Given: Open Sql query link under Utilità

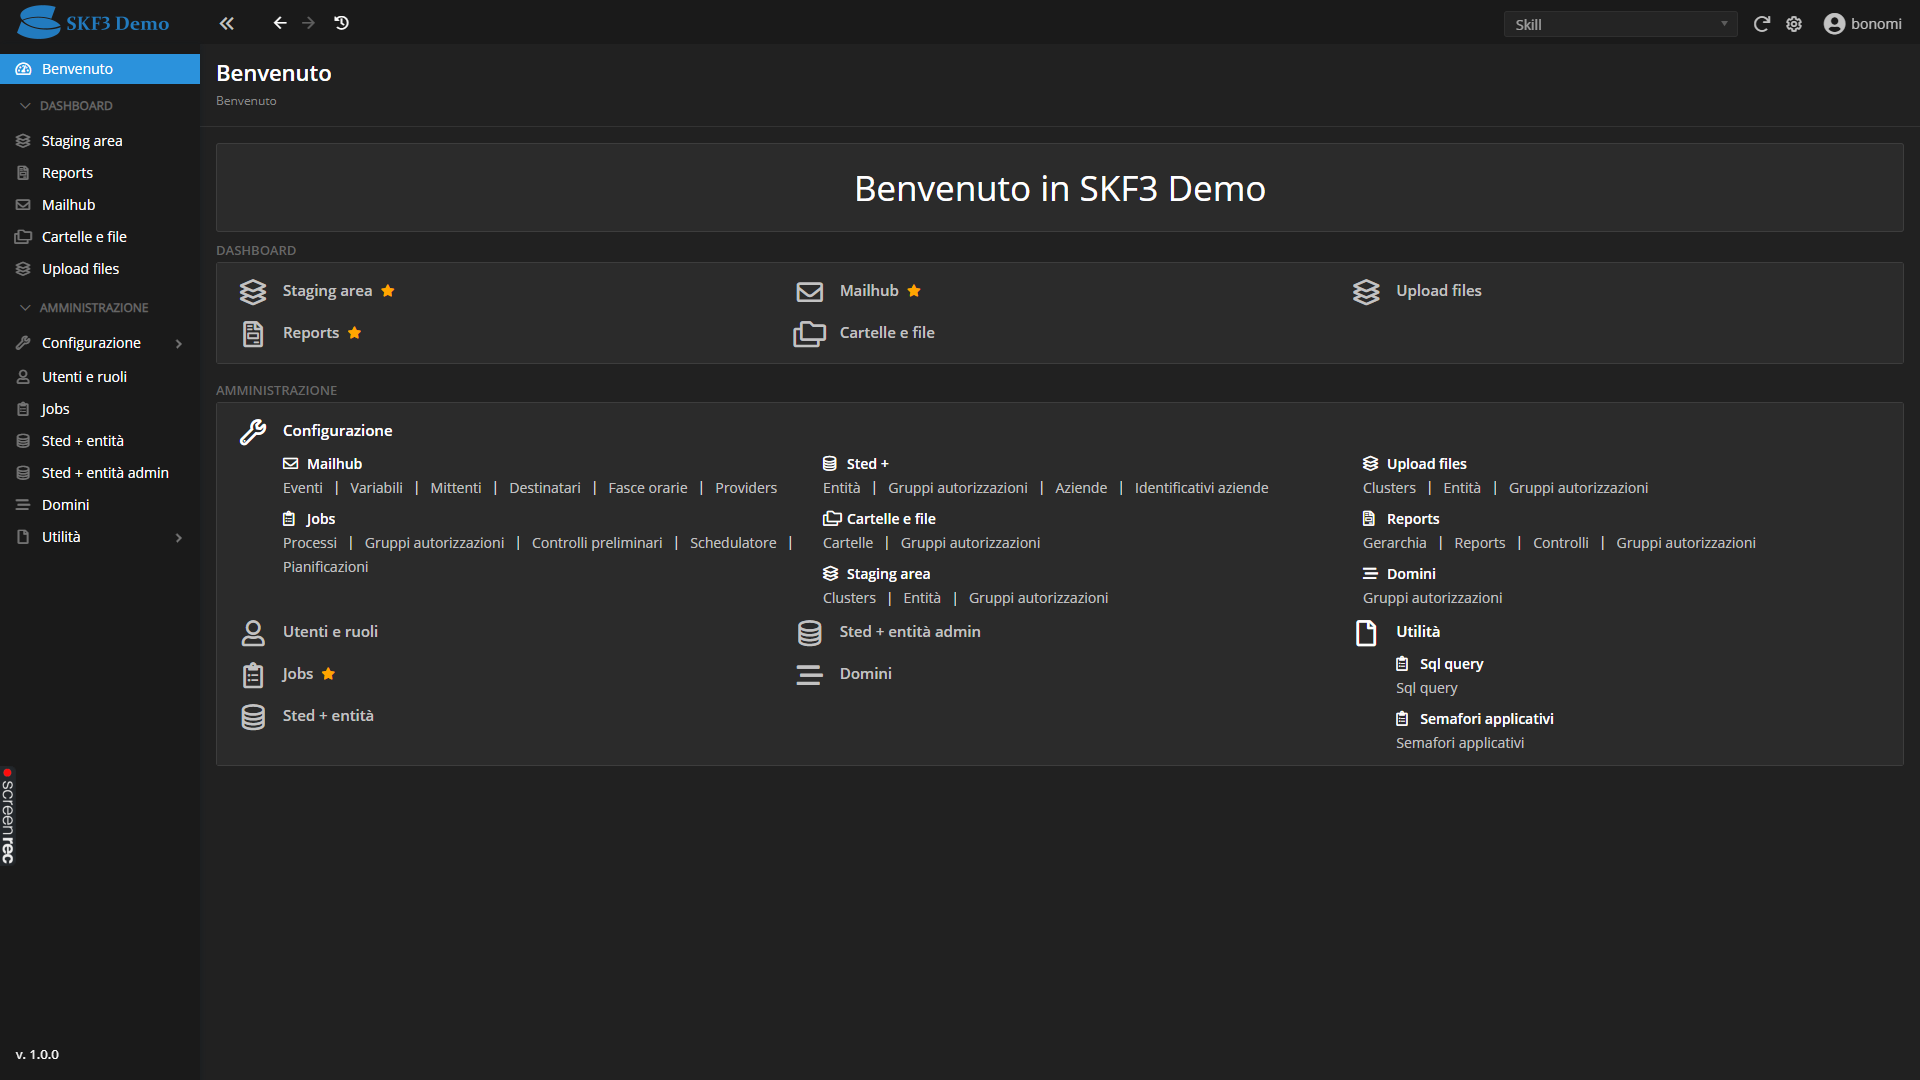Looking at the screenshot, I should [x=1426, y=688].
